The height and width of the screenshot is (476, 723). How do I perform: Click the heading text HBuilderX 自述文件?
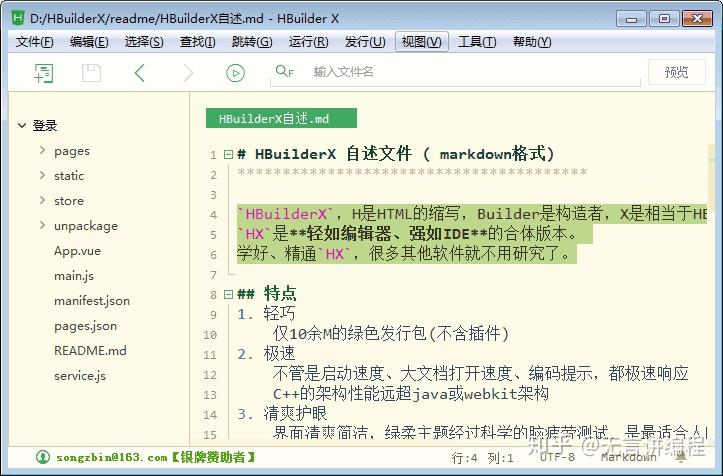point(333,154)
